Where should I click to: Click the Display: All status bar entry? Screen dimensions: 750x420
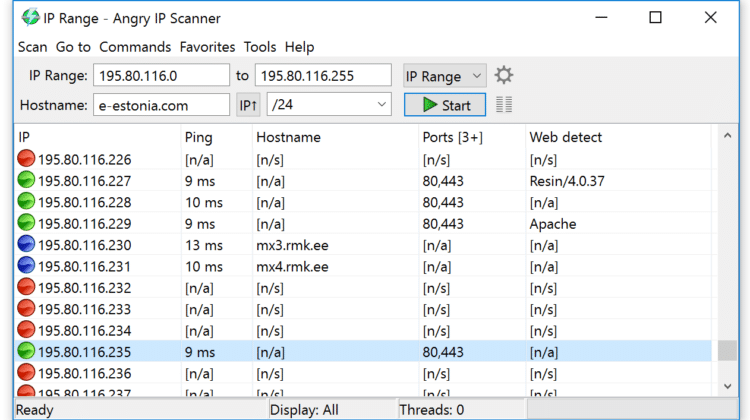coord(304,410)
